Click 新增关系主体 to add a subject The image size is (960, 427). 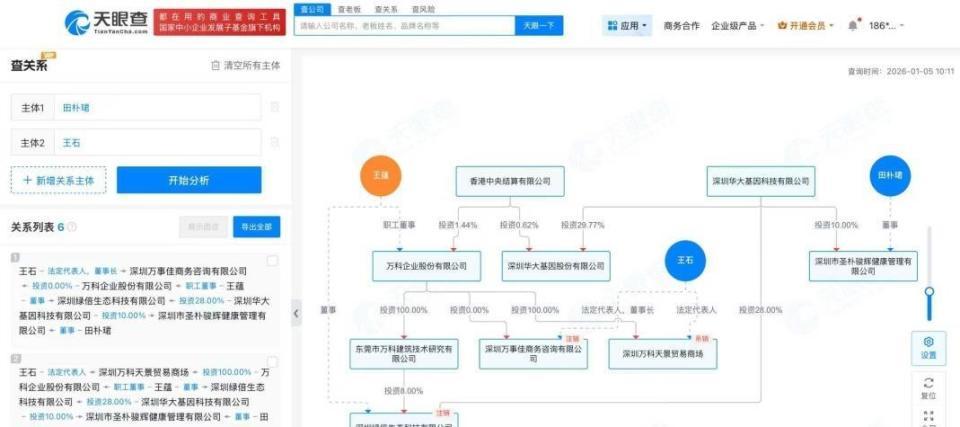click(58, 180)
